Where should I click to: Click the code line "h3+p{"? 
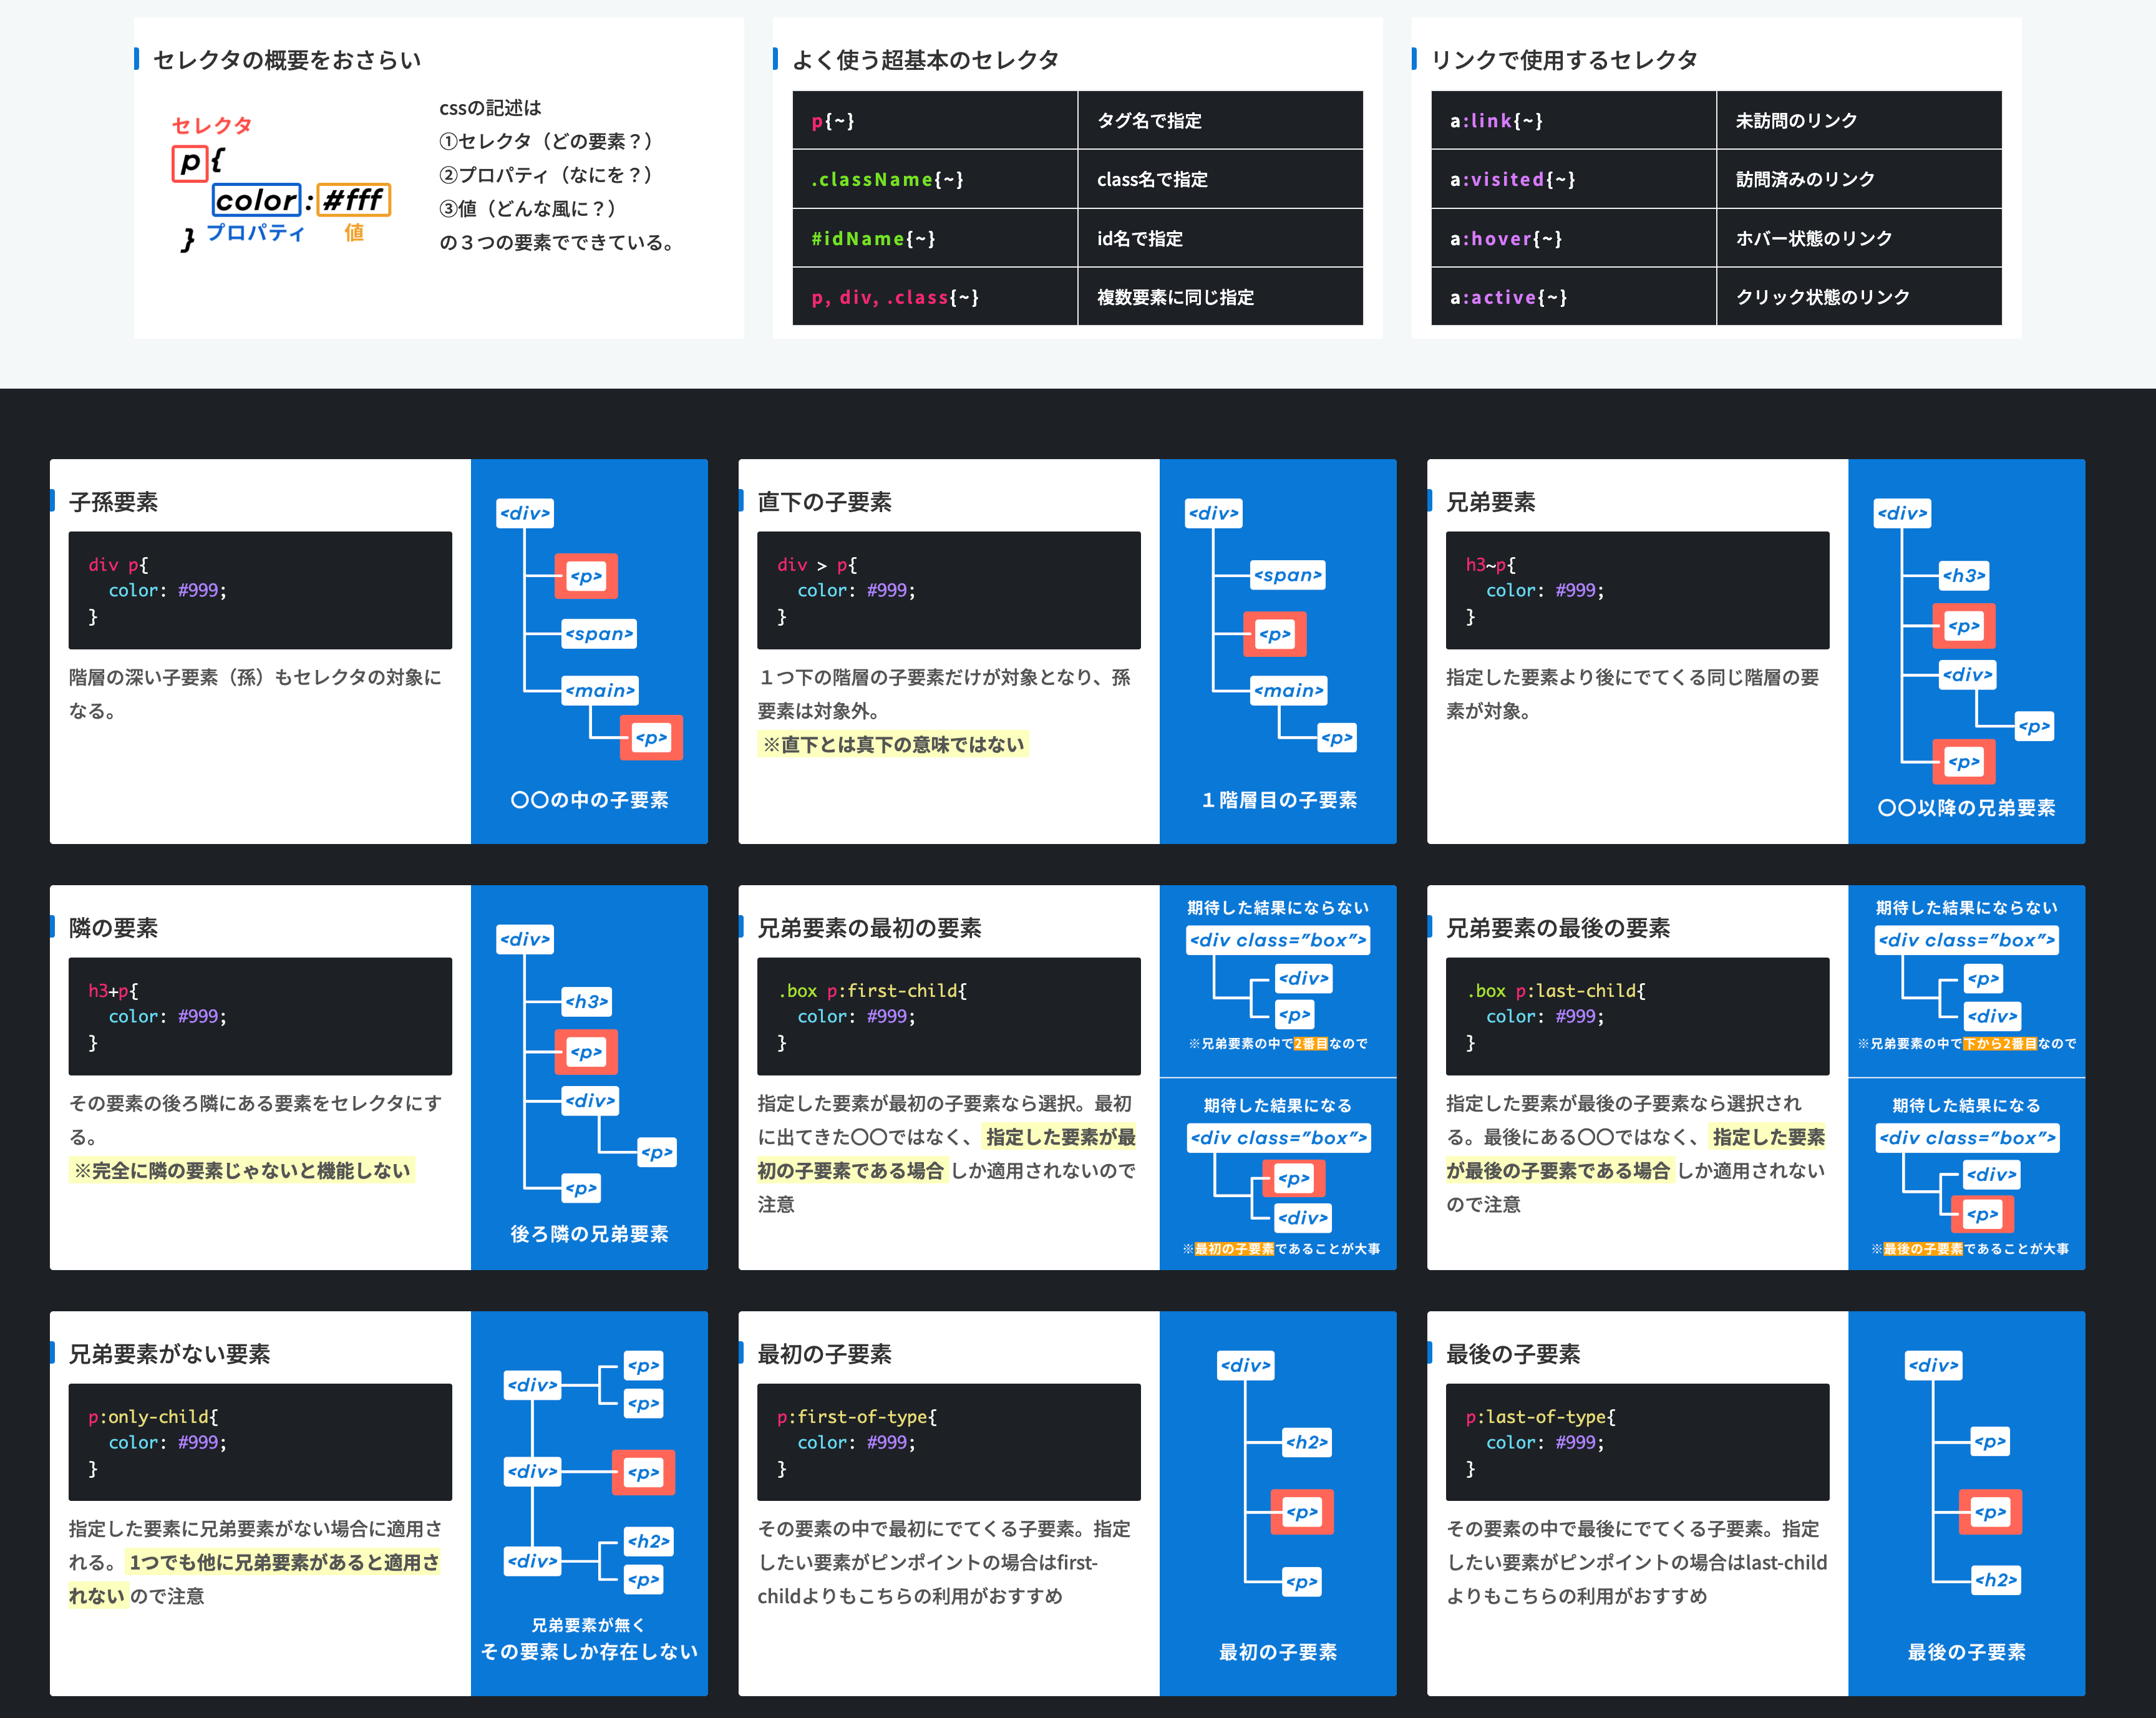[113, 990]
